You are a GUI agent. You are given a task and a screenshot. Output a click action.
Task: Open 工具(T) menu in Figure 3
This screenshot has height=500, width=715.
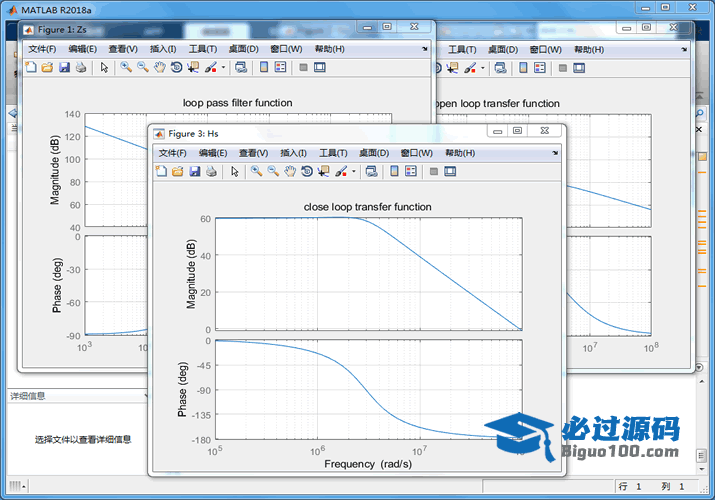[334, 153]
